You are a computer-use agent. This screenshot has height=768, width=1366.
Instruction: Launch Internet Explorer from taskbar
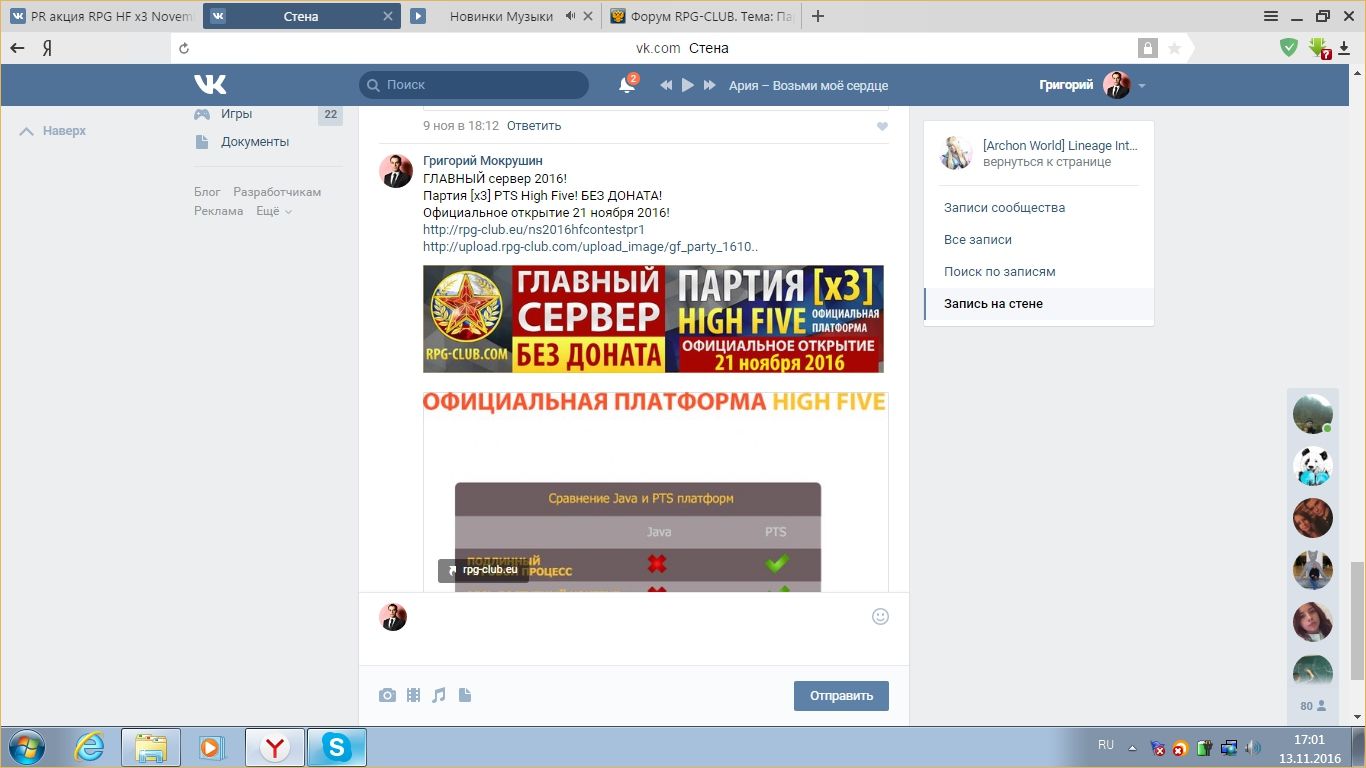(x=89, y=747)
